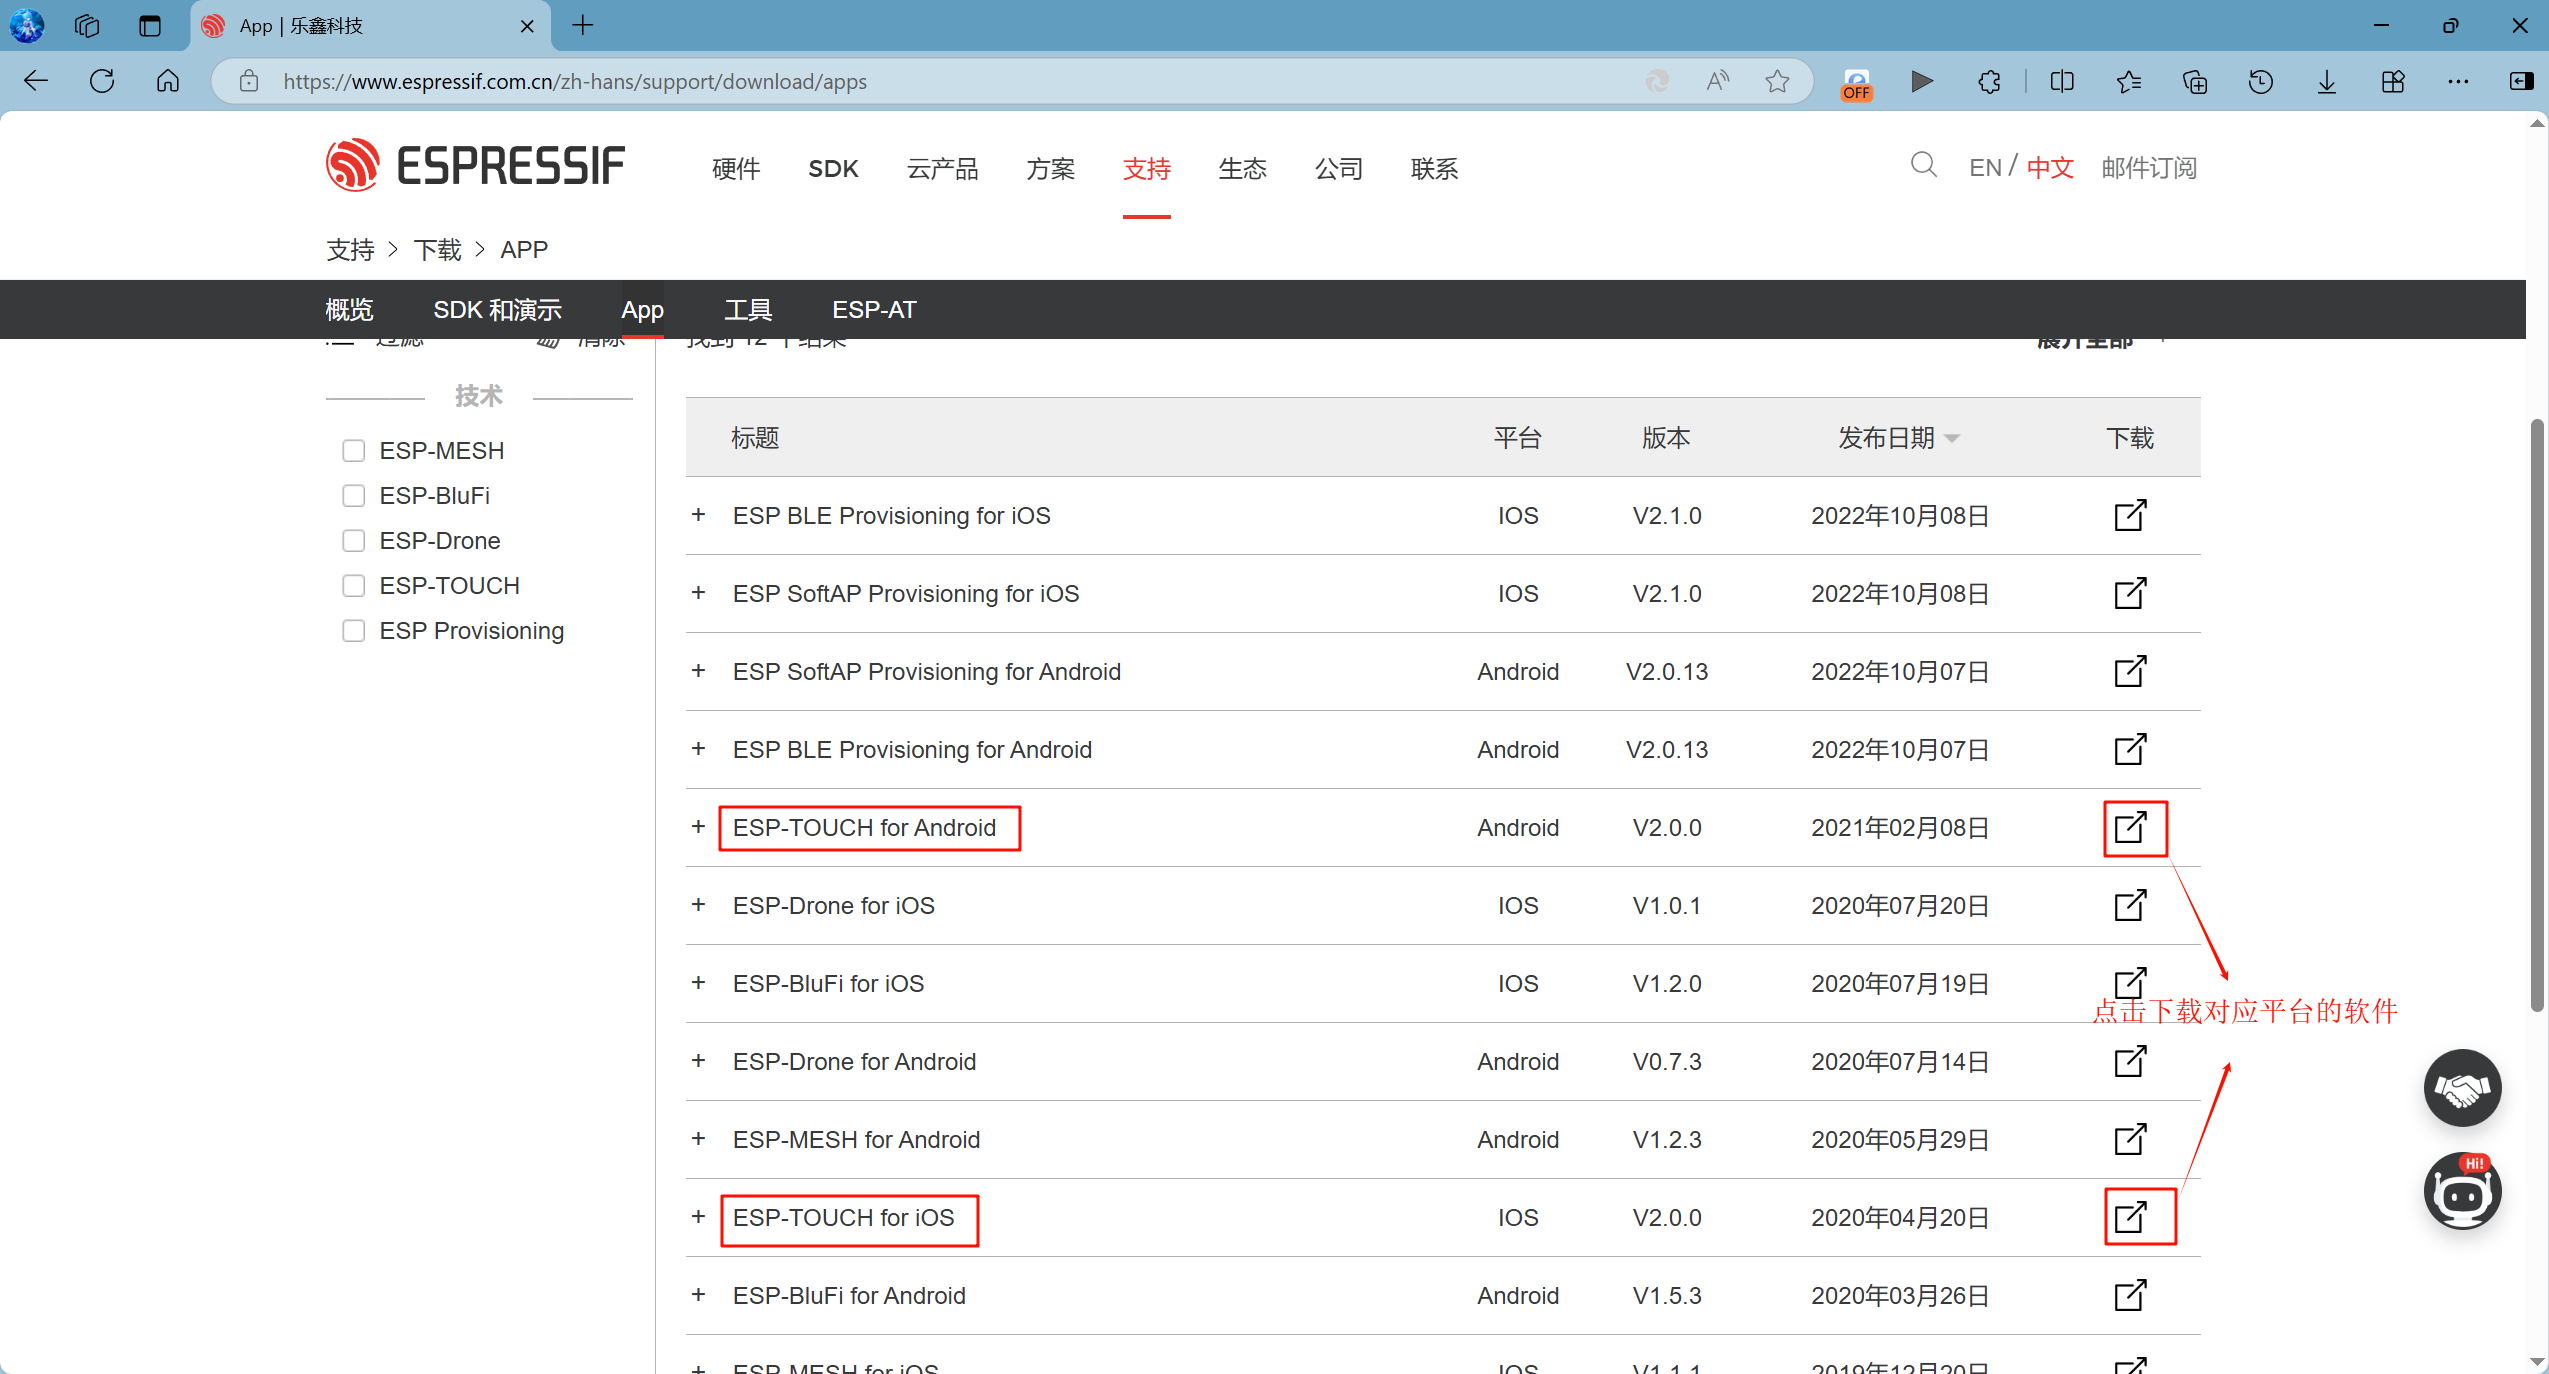
Task: Open browser collections
Action: click(x=2194, y=81)
